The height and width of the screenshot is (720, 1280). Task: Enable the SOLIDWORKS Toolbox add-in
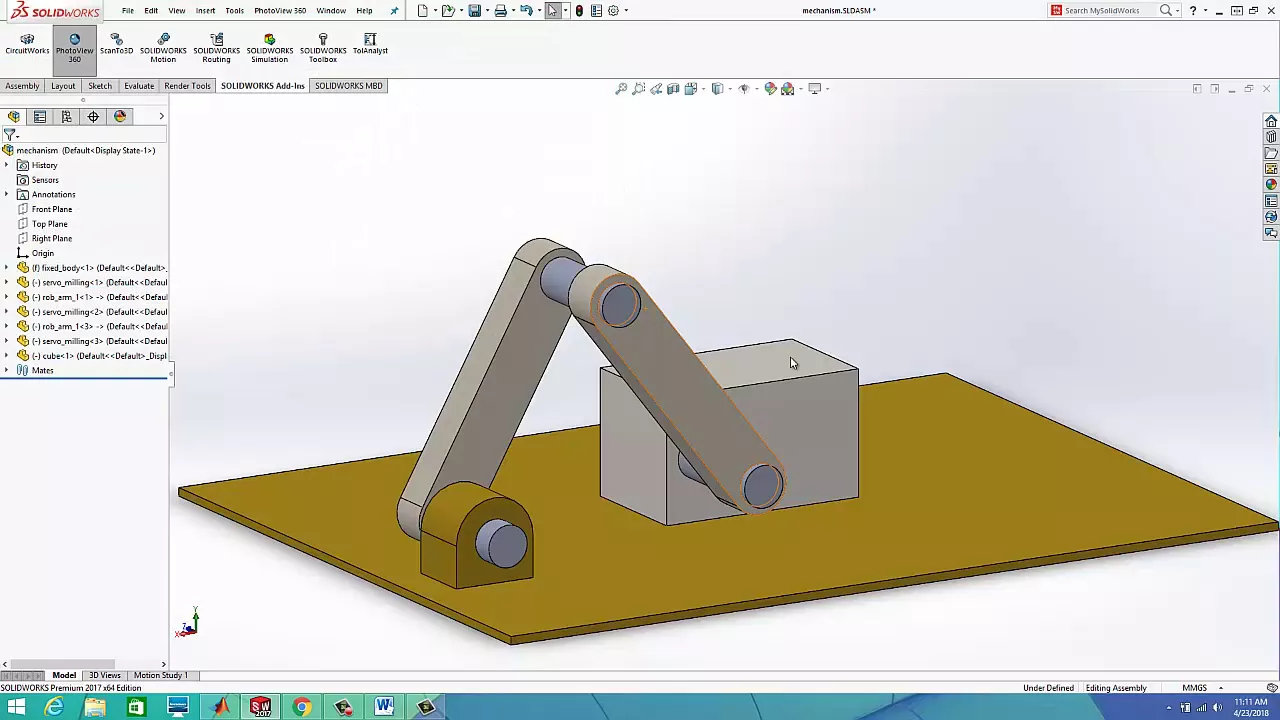[x=323, y=49]
